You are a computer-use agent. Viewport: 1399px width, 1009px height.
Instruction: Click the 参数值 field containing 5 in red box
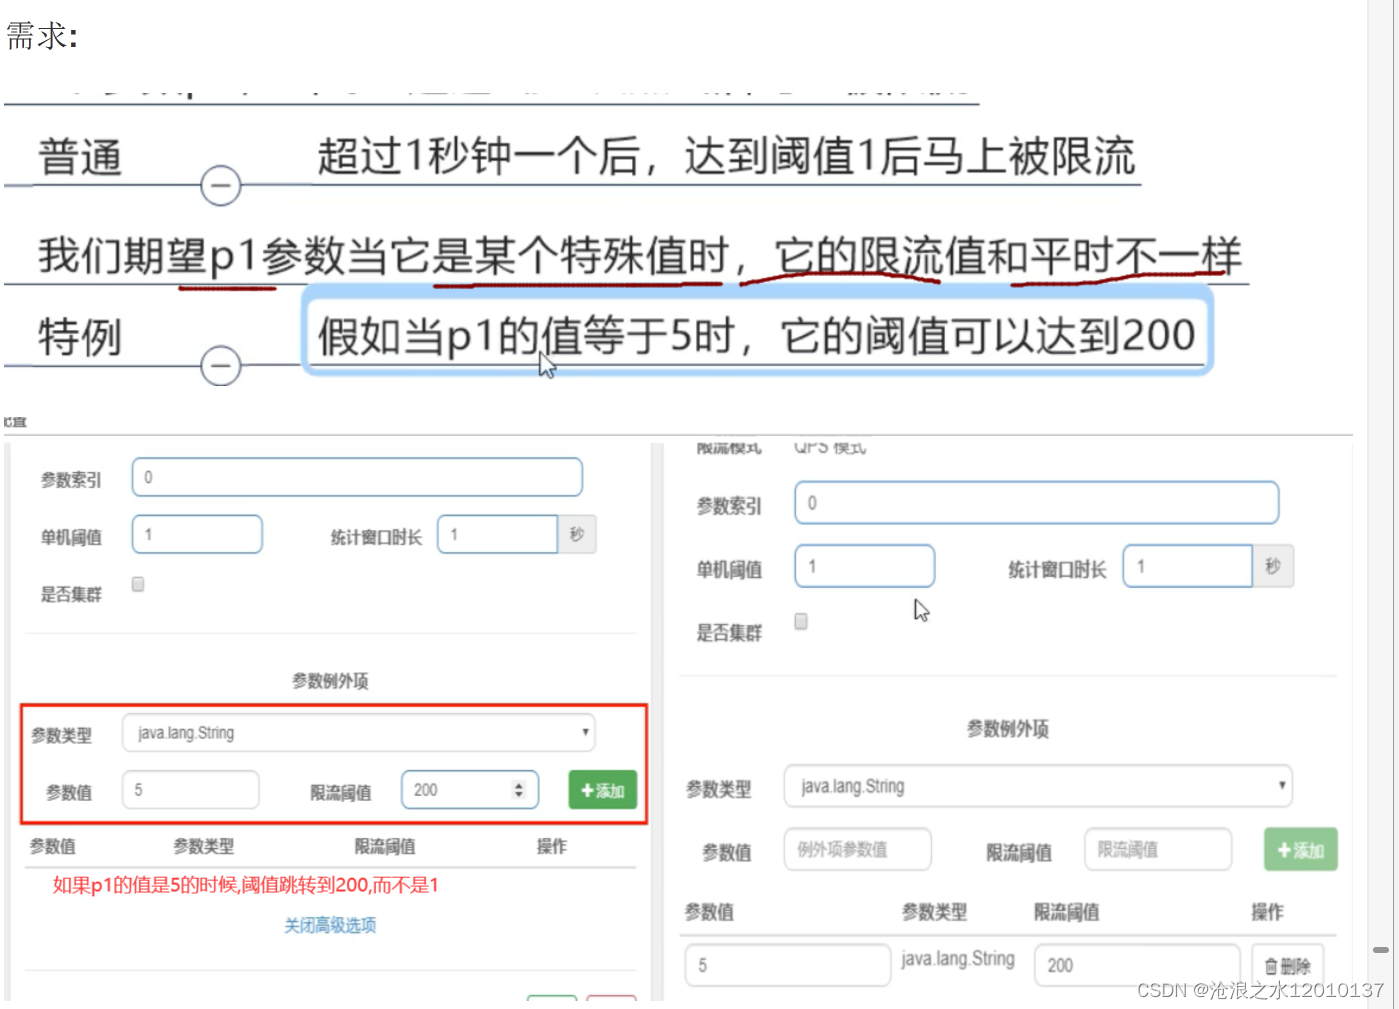pyautogui.click(x=190, y=789)
